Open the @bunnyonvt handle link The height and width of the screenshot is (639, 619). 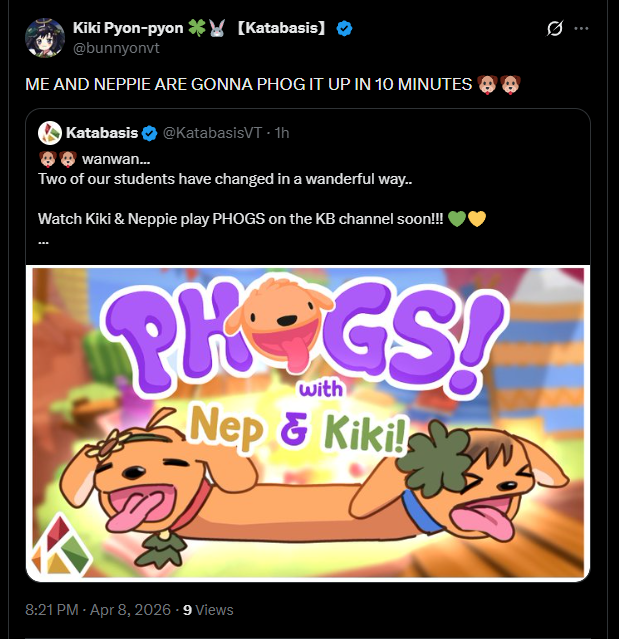pyautogui.click(x=116, y=48)
